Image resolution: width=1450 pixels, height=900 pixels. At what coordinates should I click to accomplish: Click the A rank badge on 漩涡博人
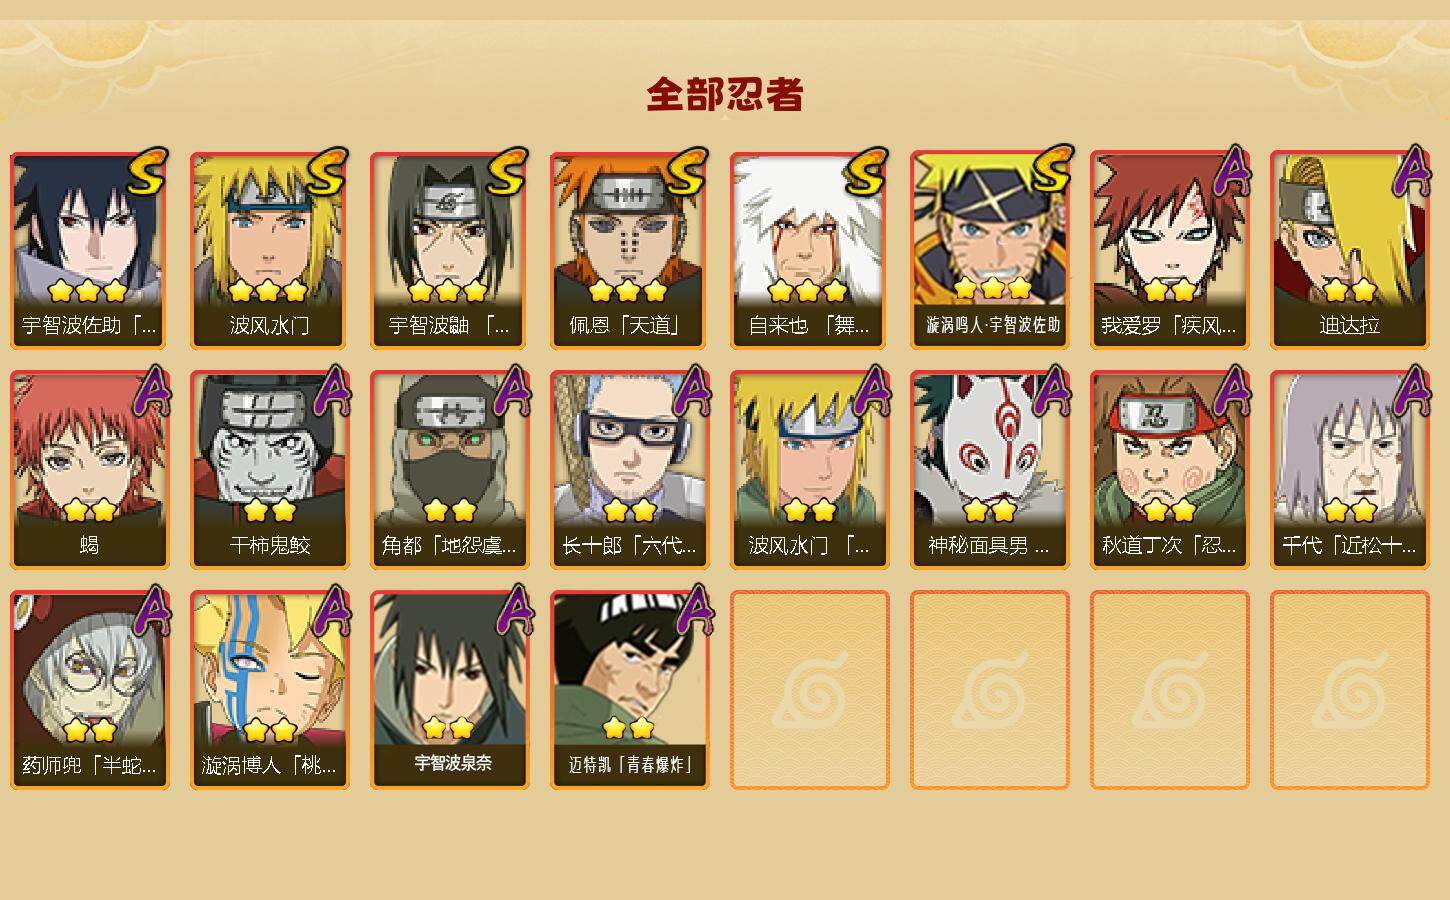pos(332,612)
